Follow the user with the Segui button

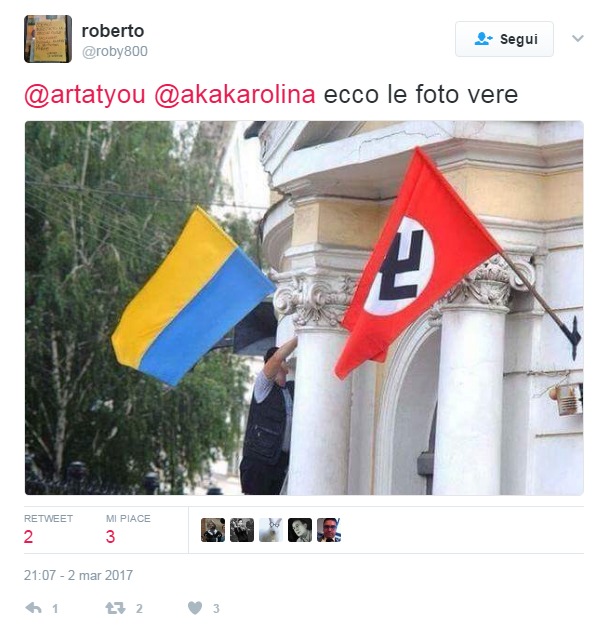pyautogui.click(x=504, y=39)
